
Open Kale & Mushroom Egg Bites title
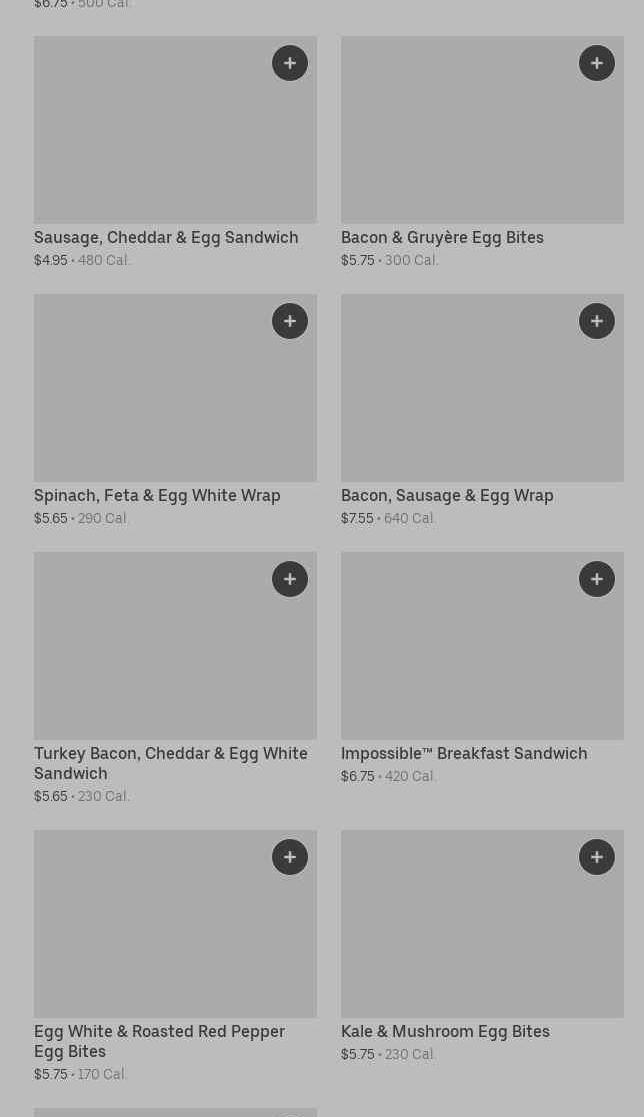pyautogui.click(x=445, y=1032)
